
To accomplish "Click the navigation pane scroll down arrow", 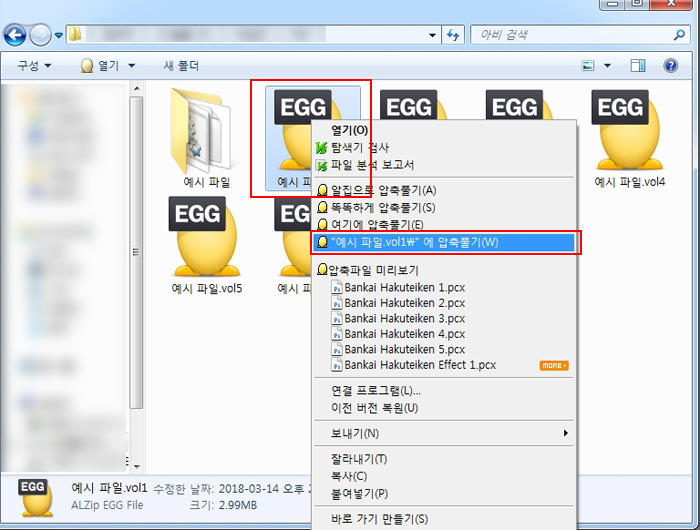I will pyautogui.click(x=137, y=467).
